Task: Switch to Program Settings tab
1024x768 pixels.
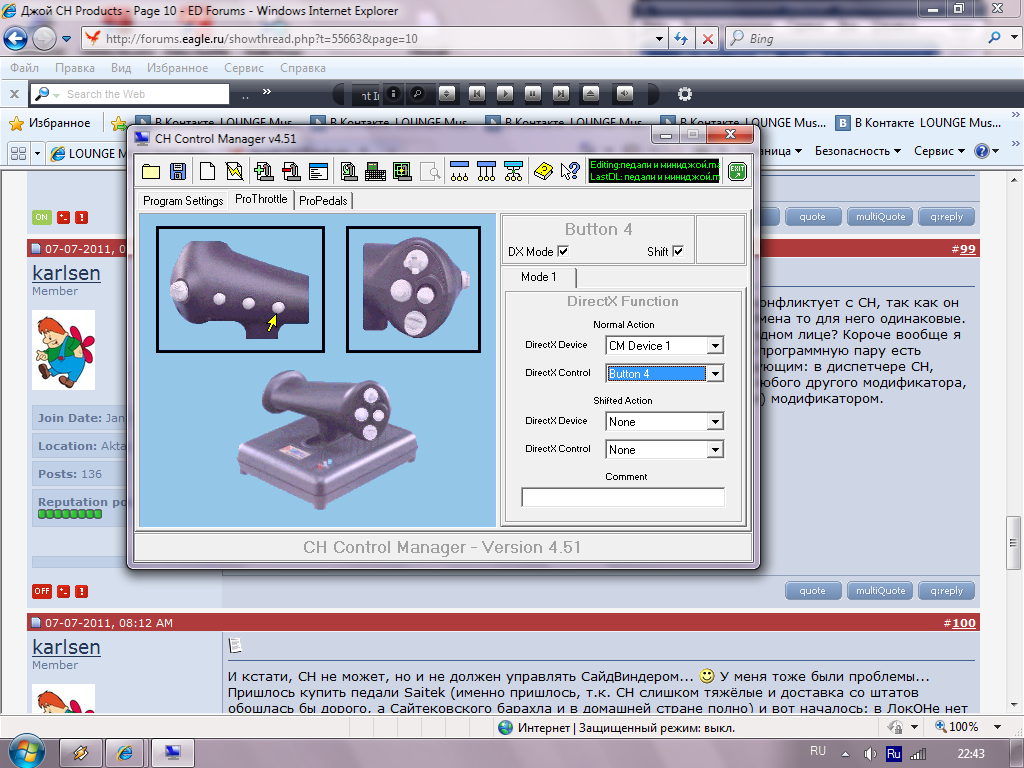Action: 183,200
